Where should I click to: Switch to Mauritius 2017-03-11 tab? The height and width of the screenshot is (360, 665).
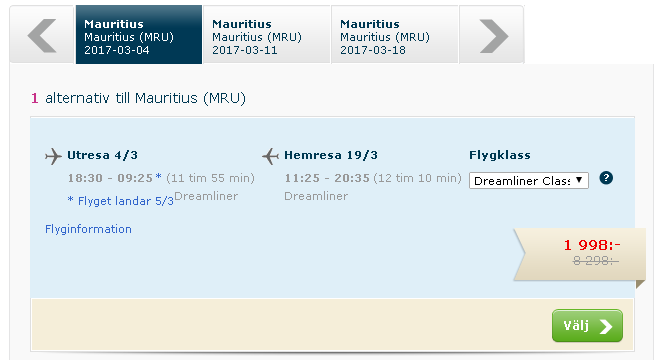click(x=267, y=35)
